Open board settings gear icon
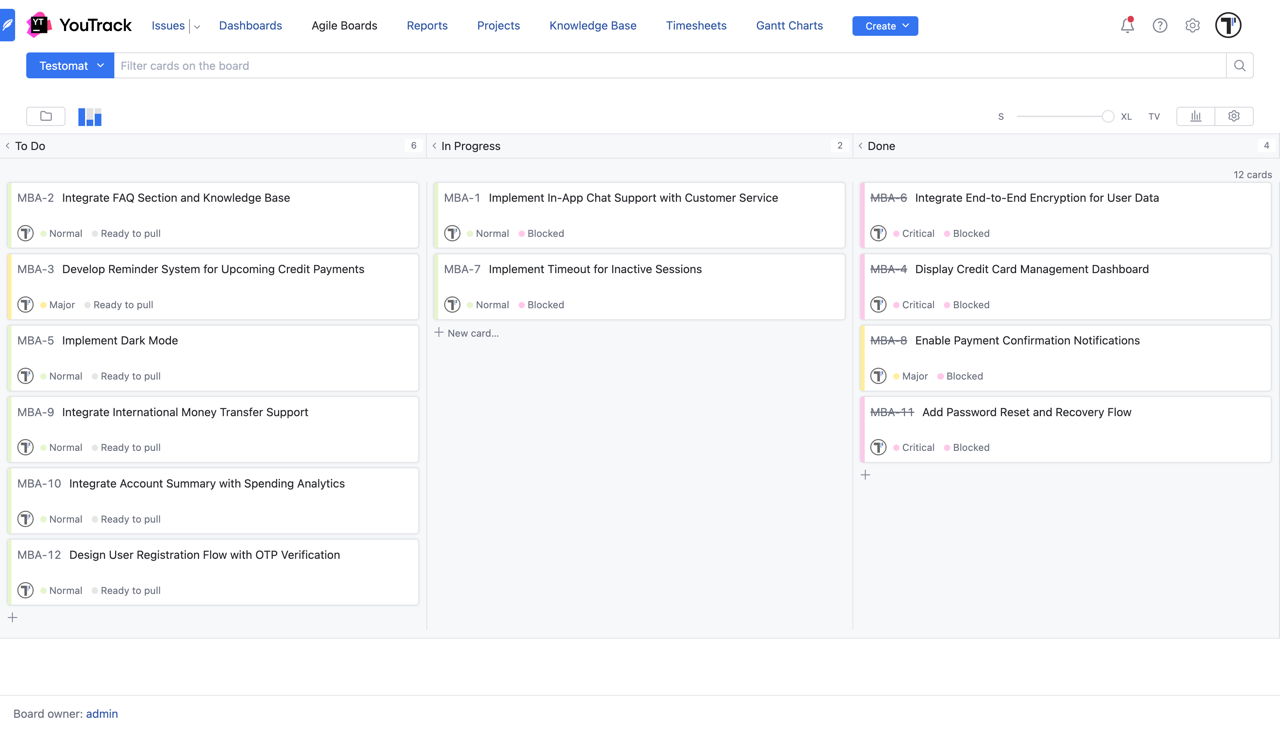The height and width of the screenshot is (734, 1280). pyautogui.click(x=1234, y=117)
